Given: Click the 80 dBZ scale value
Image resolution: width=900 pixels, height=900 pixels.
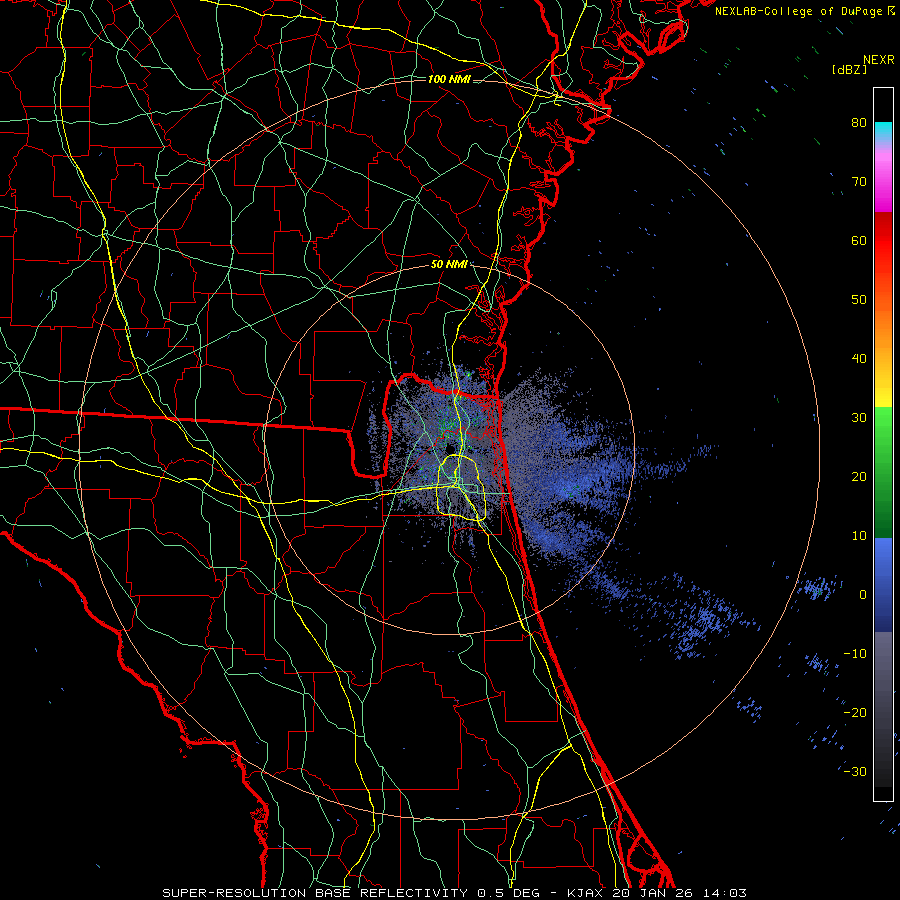Looking at the screenshot, I should click(x=859, y=122).
